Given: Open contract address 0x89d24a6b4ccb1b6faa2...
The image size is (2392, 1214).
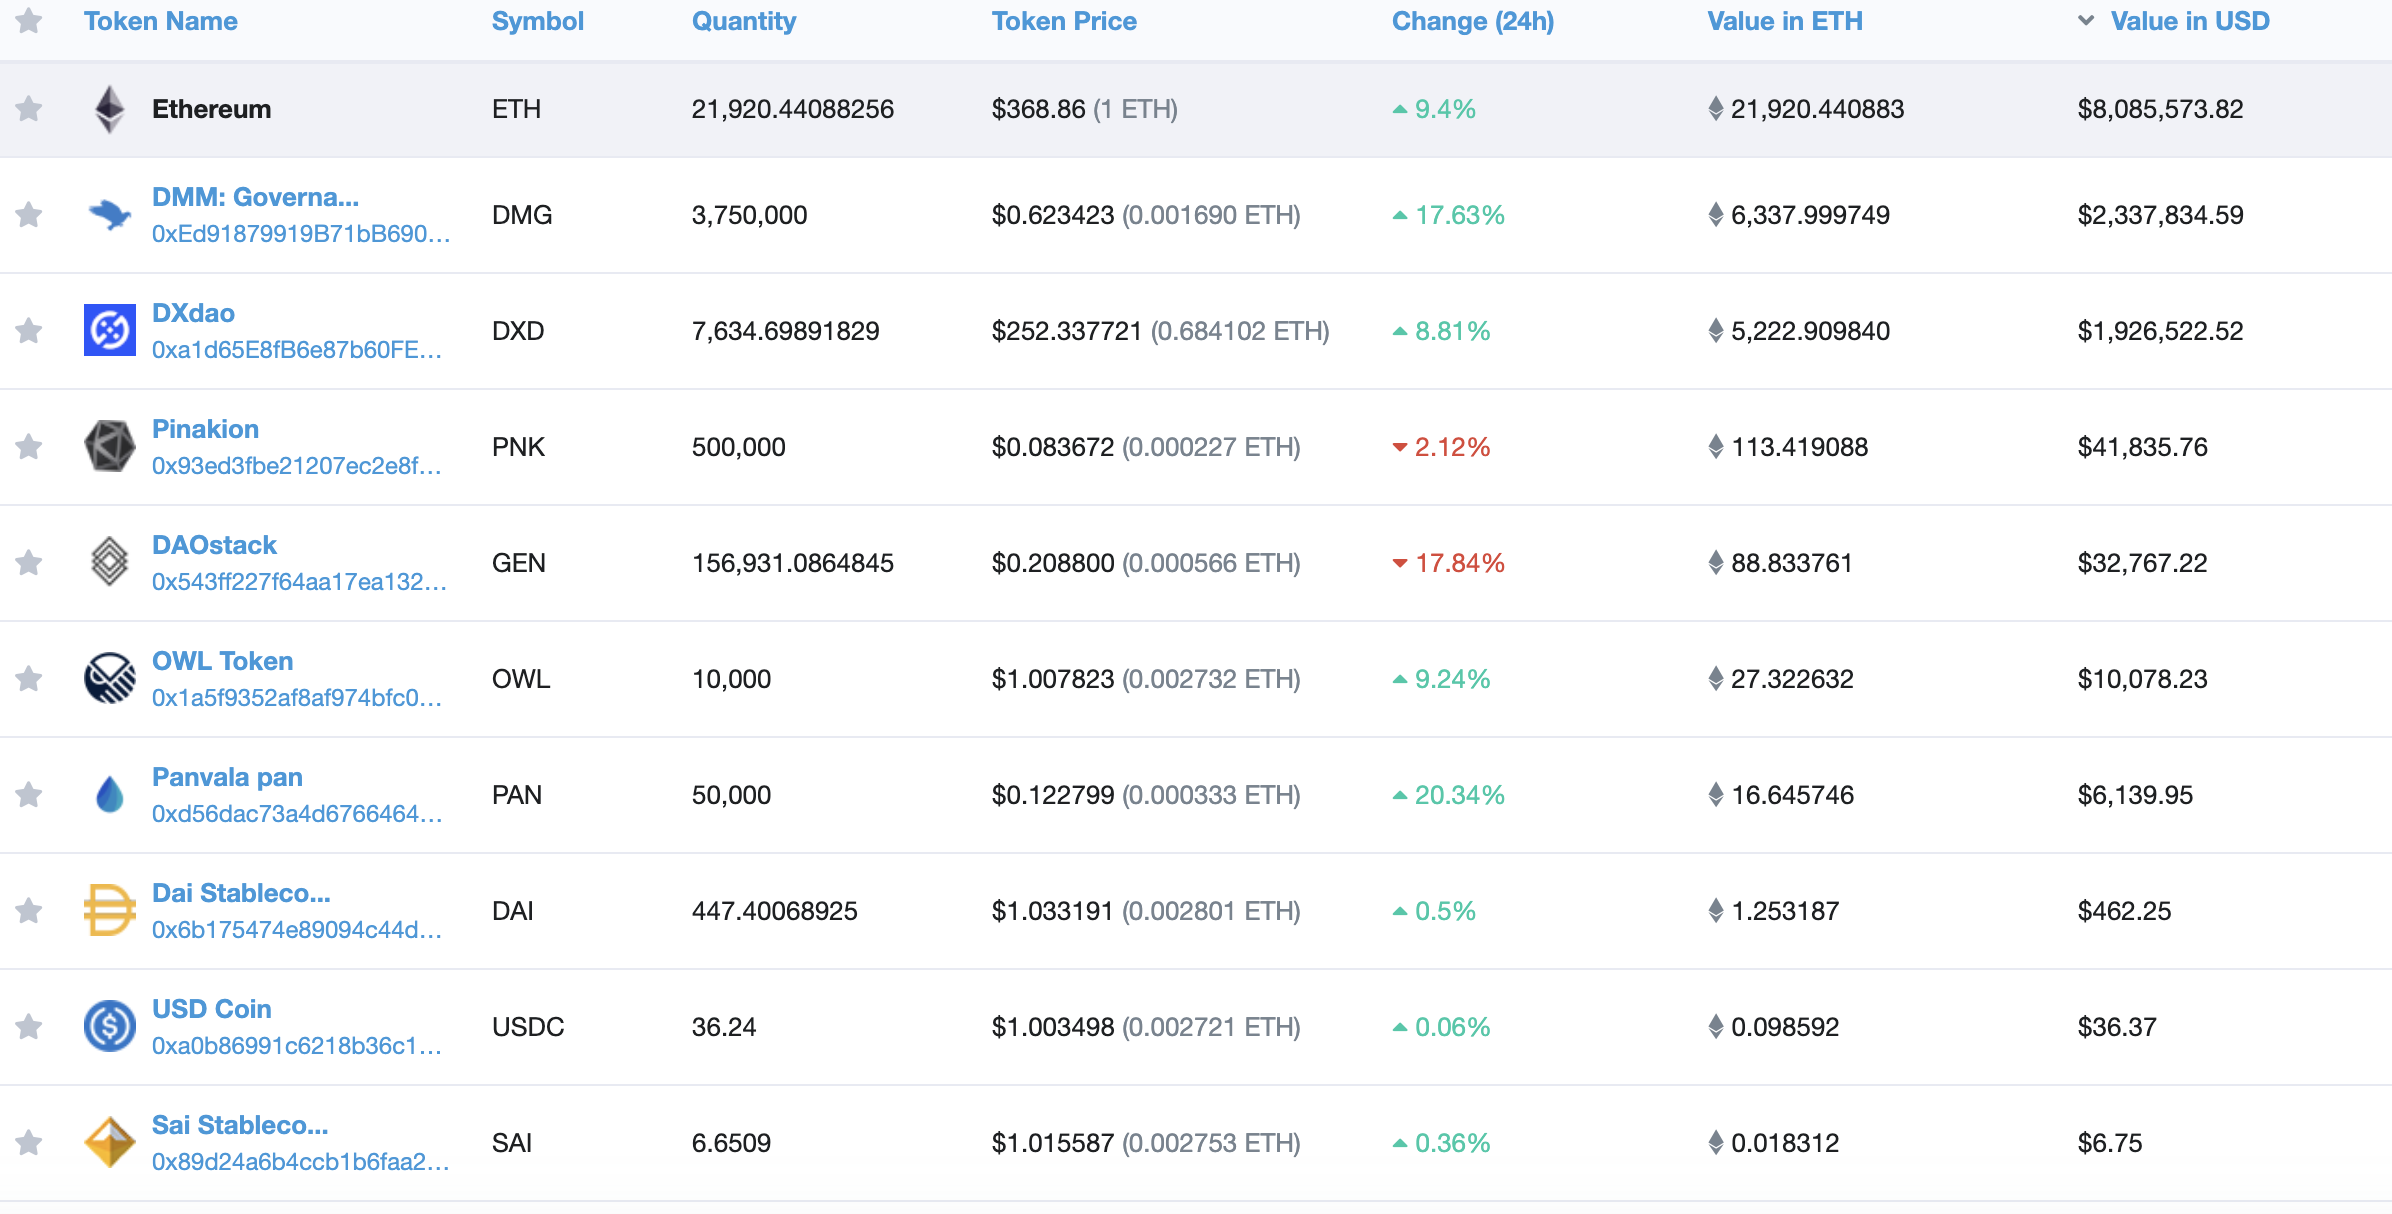Looking at the screenshot, I should 300,1162.
